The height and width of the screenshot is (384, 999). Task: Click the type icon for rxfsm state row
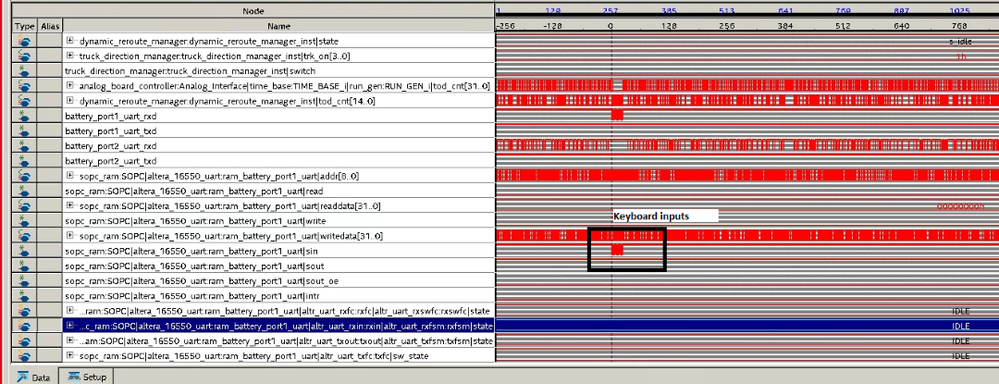pos(25,326)
